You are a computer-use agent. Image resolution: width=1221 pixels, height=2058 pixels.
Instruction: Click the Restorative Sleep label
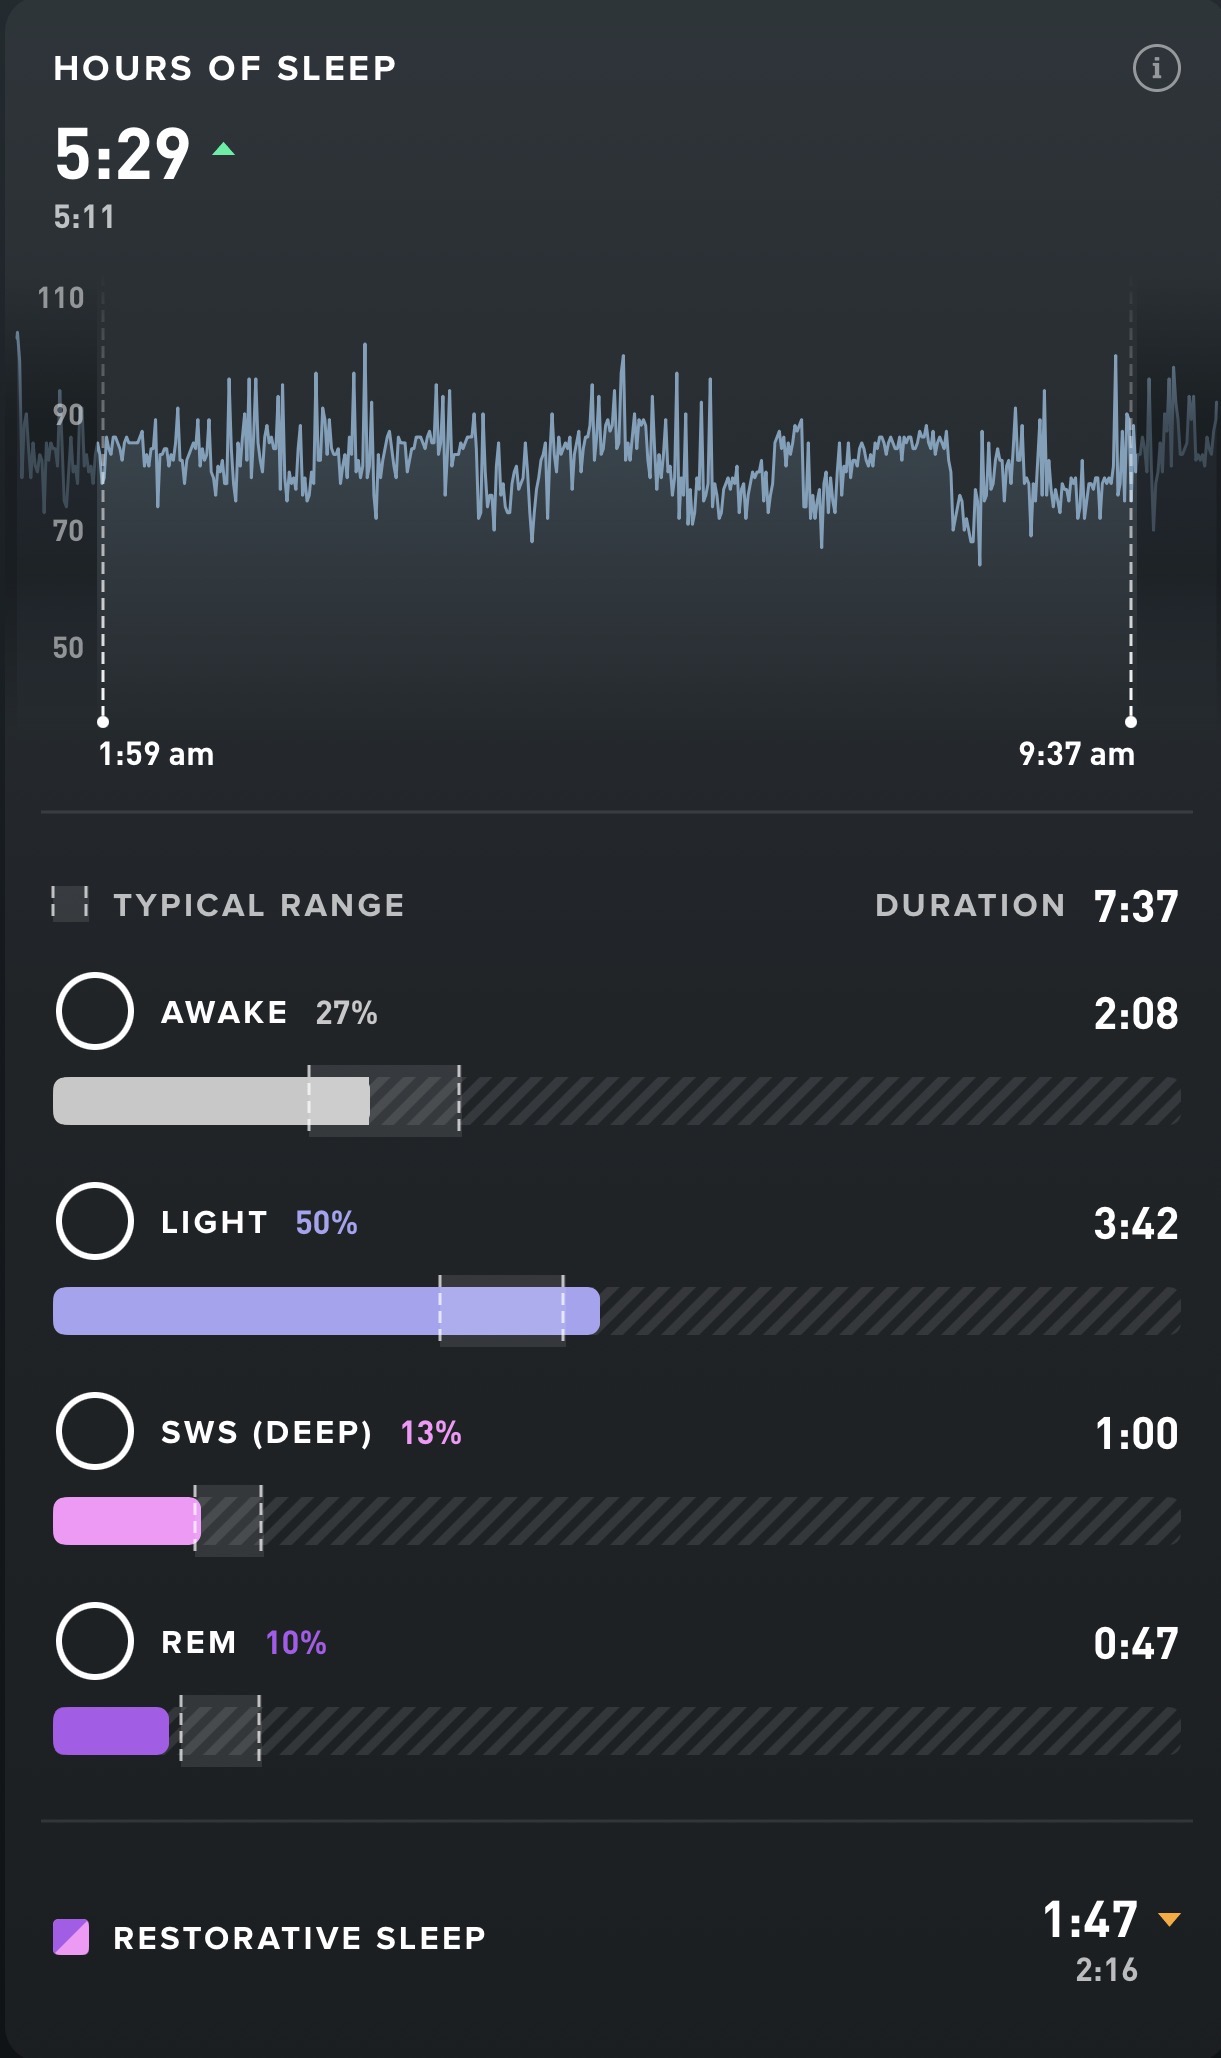pos(299,1938)
